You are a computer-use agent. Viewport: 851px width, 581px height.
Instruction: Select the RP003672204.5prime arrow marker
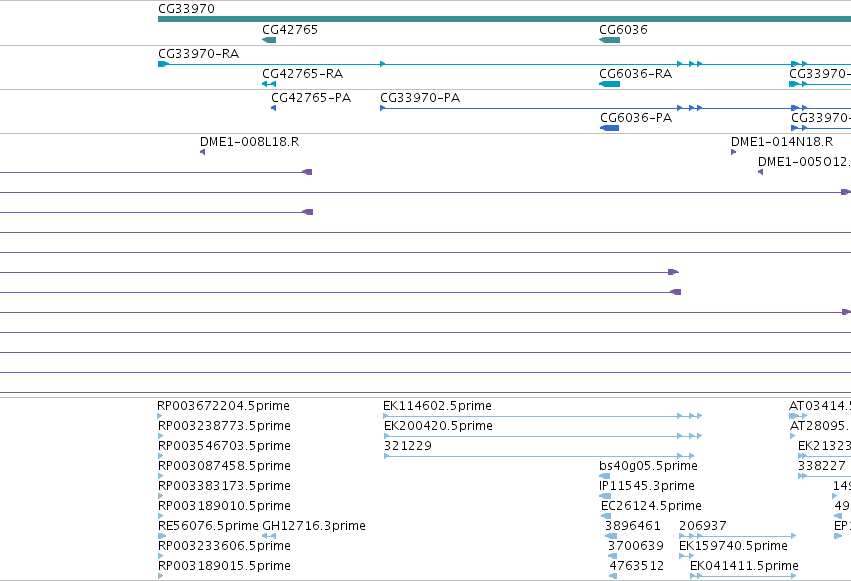click(160, 416)
